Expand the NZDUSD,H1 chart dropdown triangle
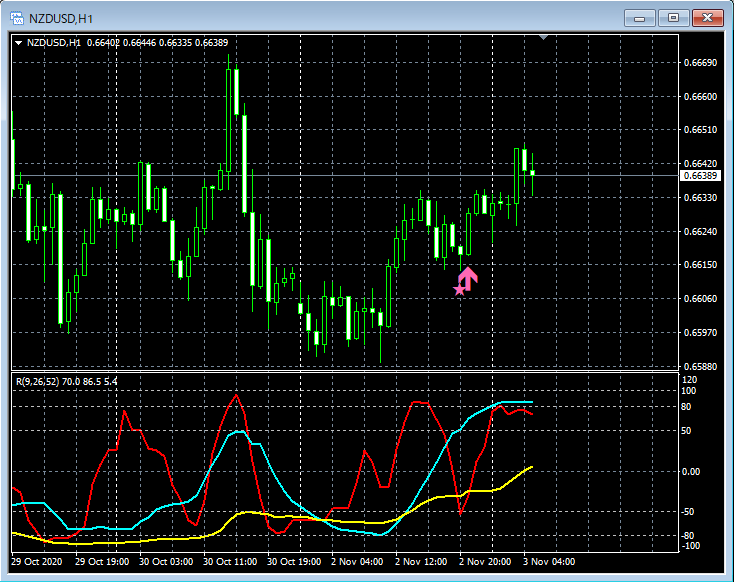Screen dimensions: 734x582 (x=19, y=43)
